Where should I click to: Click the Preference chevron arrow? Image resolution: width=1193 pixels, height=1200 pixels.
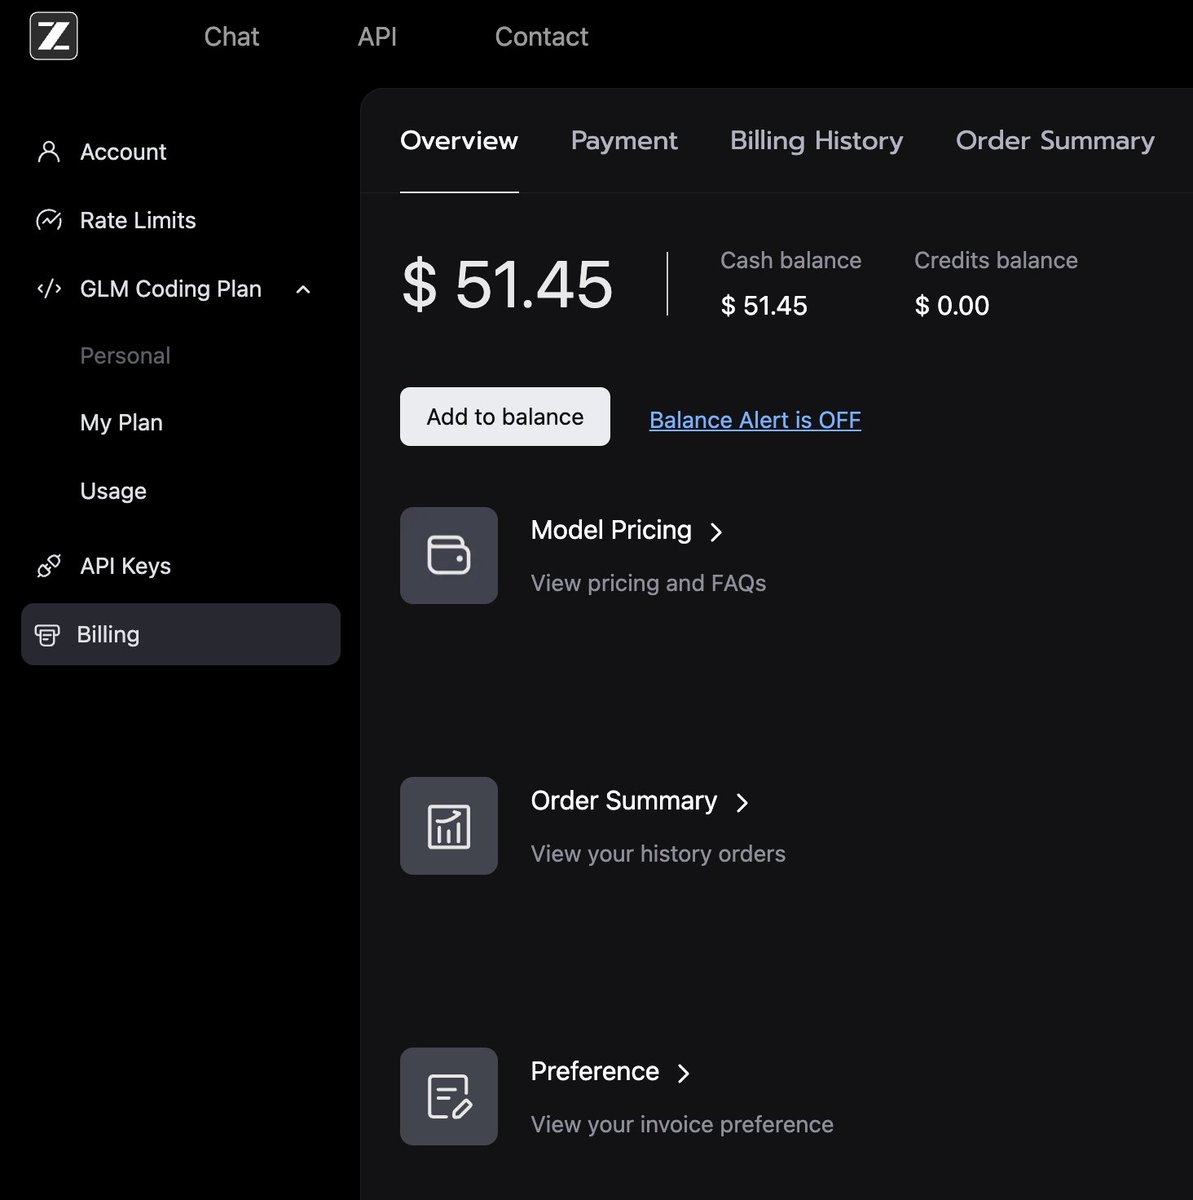point(684,1073)
